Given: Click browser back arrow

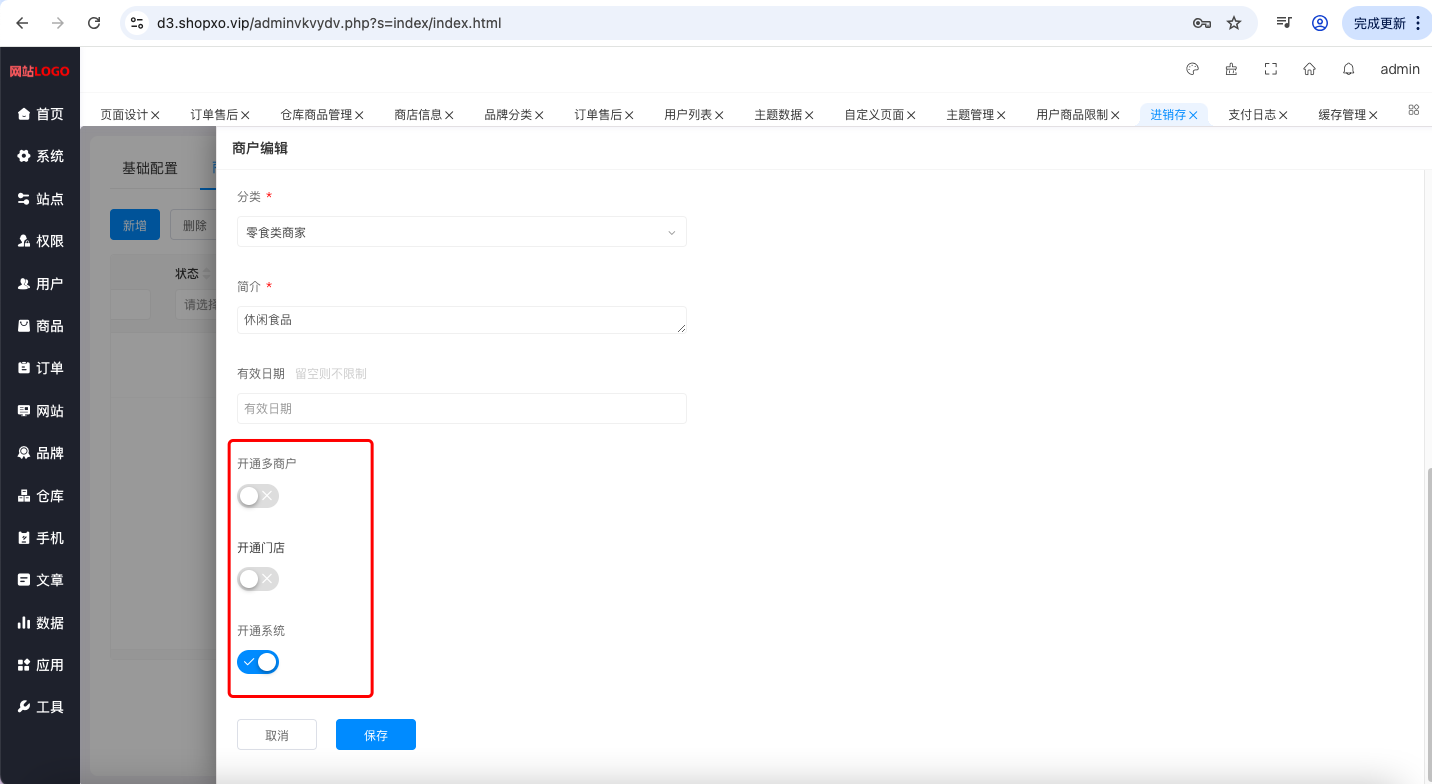Looking at the screenshot, I should pos(22,23).
